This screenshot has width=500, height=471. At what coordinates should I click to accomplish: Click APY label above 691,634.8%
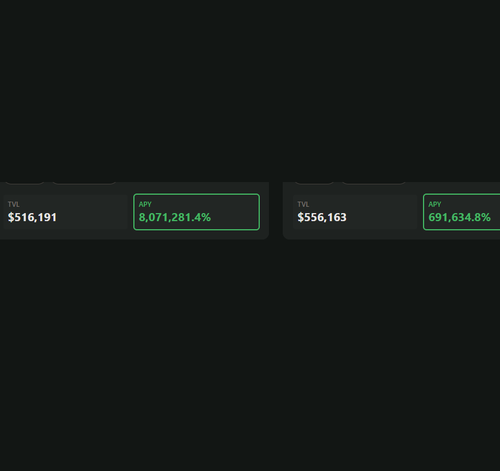click(435, 204)
